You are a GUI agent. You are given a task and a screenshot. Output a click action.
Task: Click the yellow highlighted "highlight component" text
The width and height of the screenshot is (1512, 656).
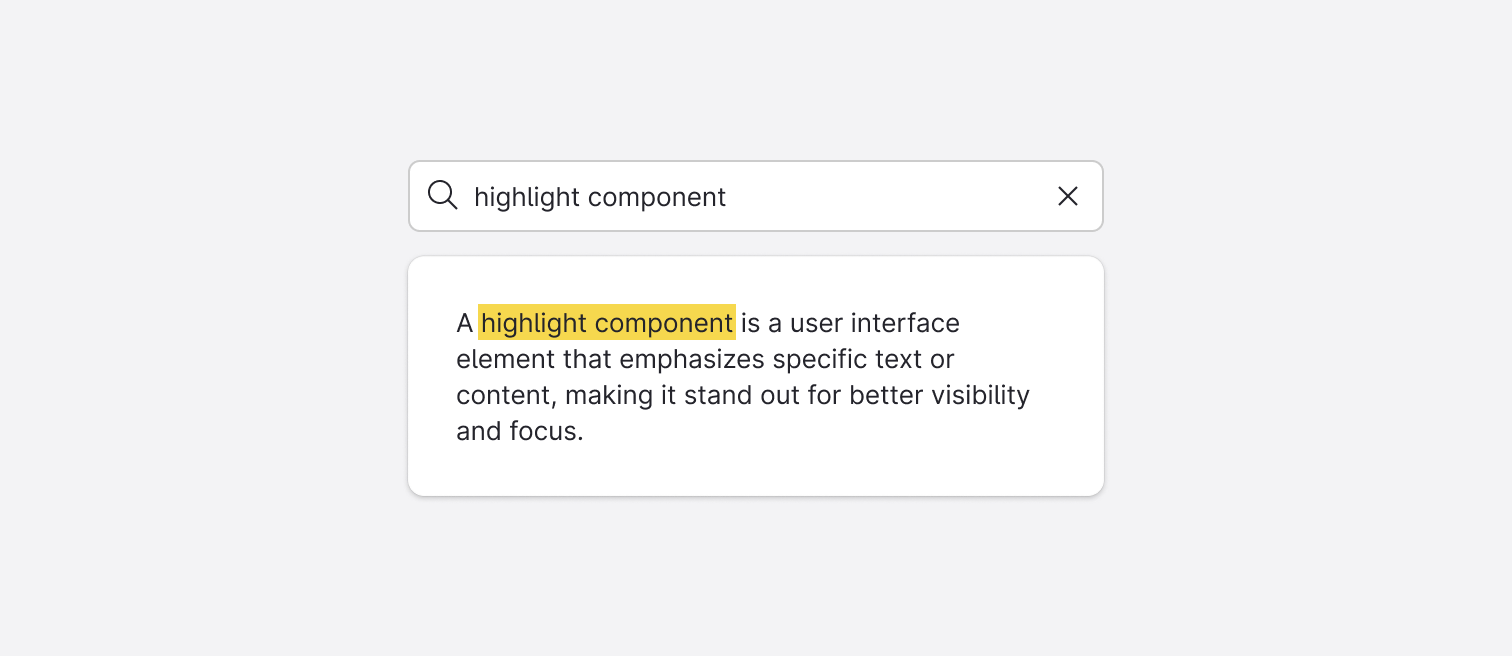pyautogui.click(x=607, y=323)
